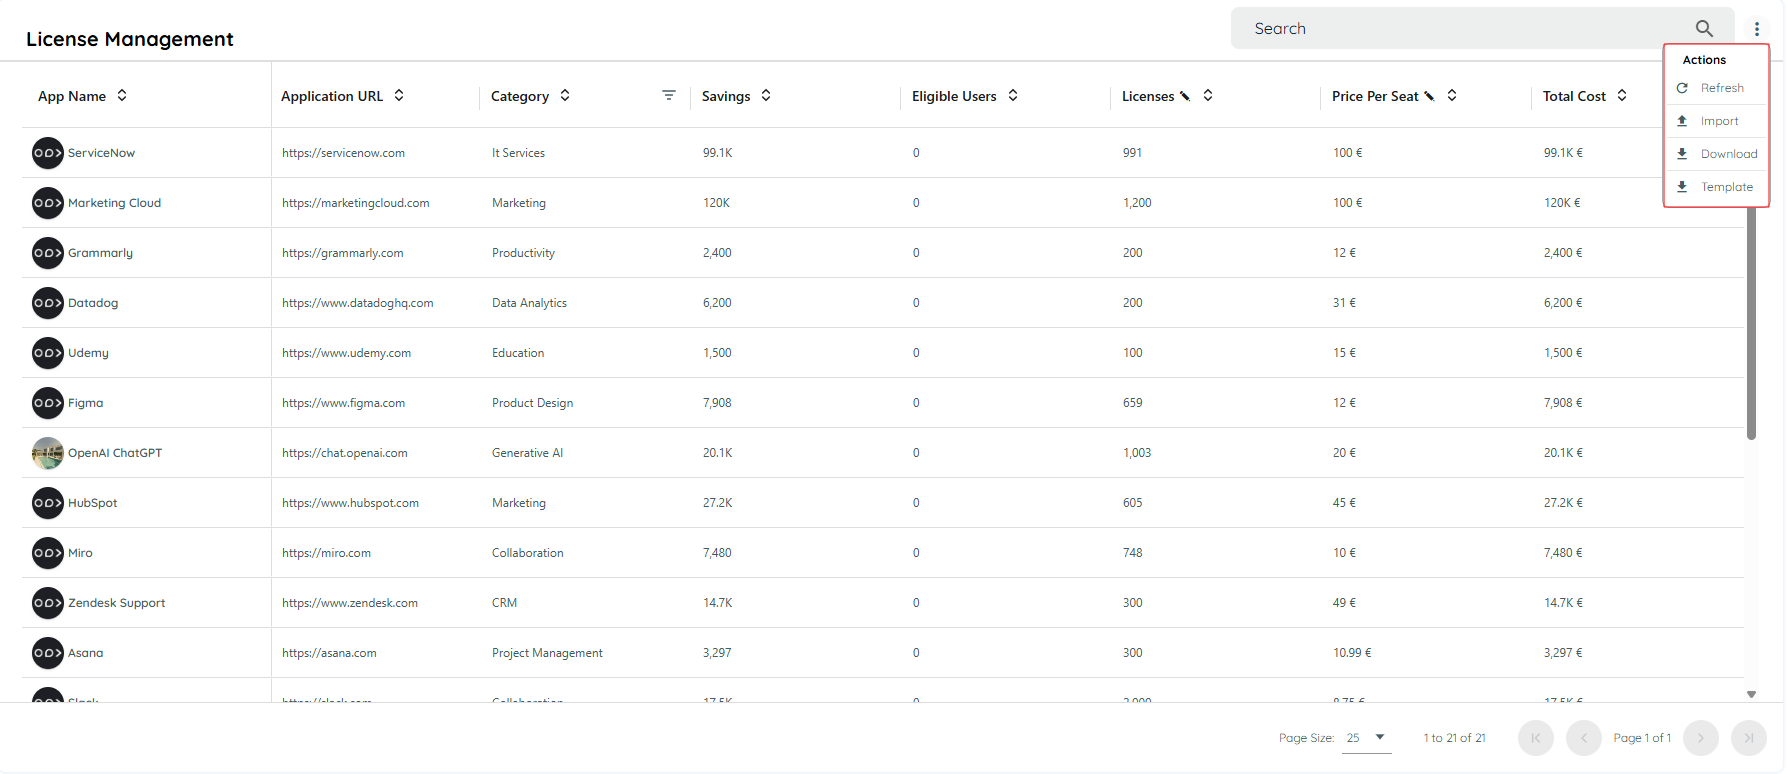Open the Category column filter icon

(x=669, y=95)
